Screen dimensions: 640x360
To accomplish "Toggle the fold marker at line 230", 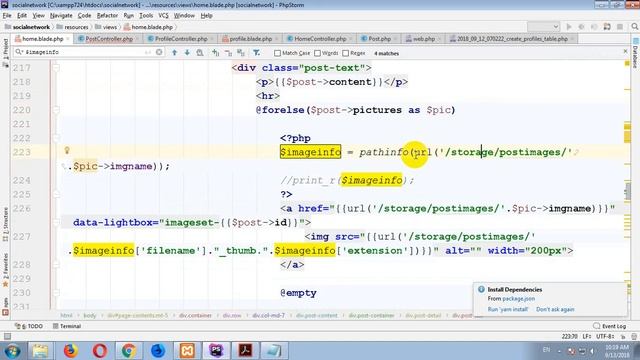I will [x=56, y=293].
